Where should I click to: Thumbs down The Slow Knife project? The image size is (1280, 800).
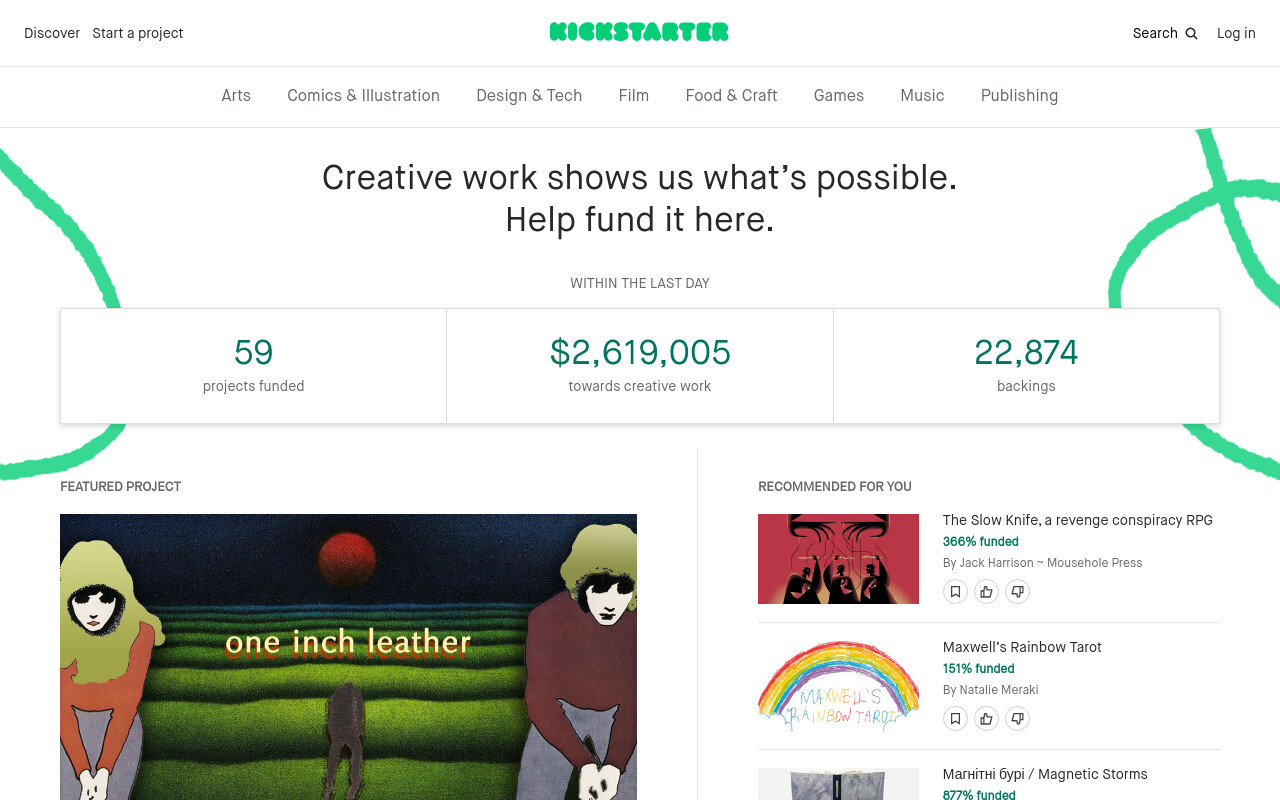pos(1017,592)
